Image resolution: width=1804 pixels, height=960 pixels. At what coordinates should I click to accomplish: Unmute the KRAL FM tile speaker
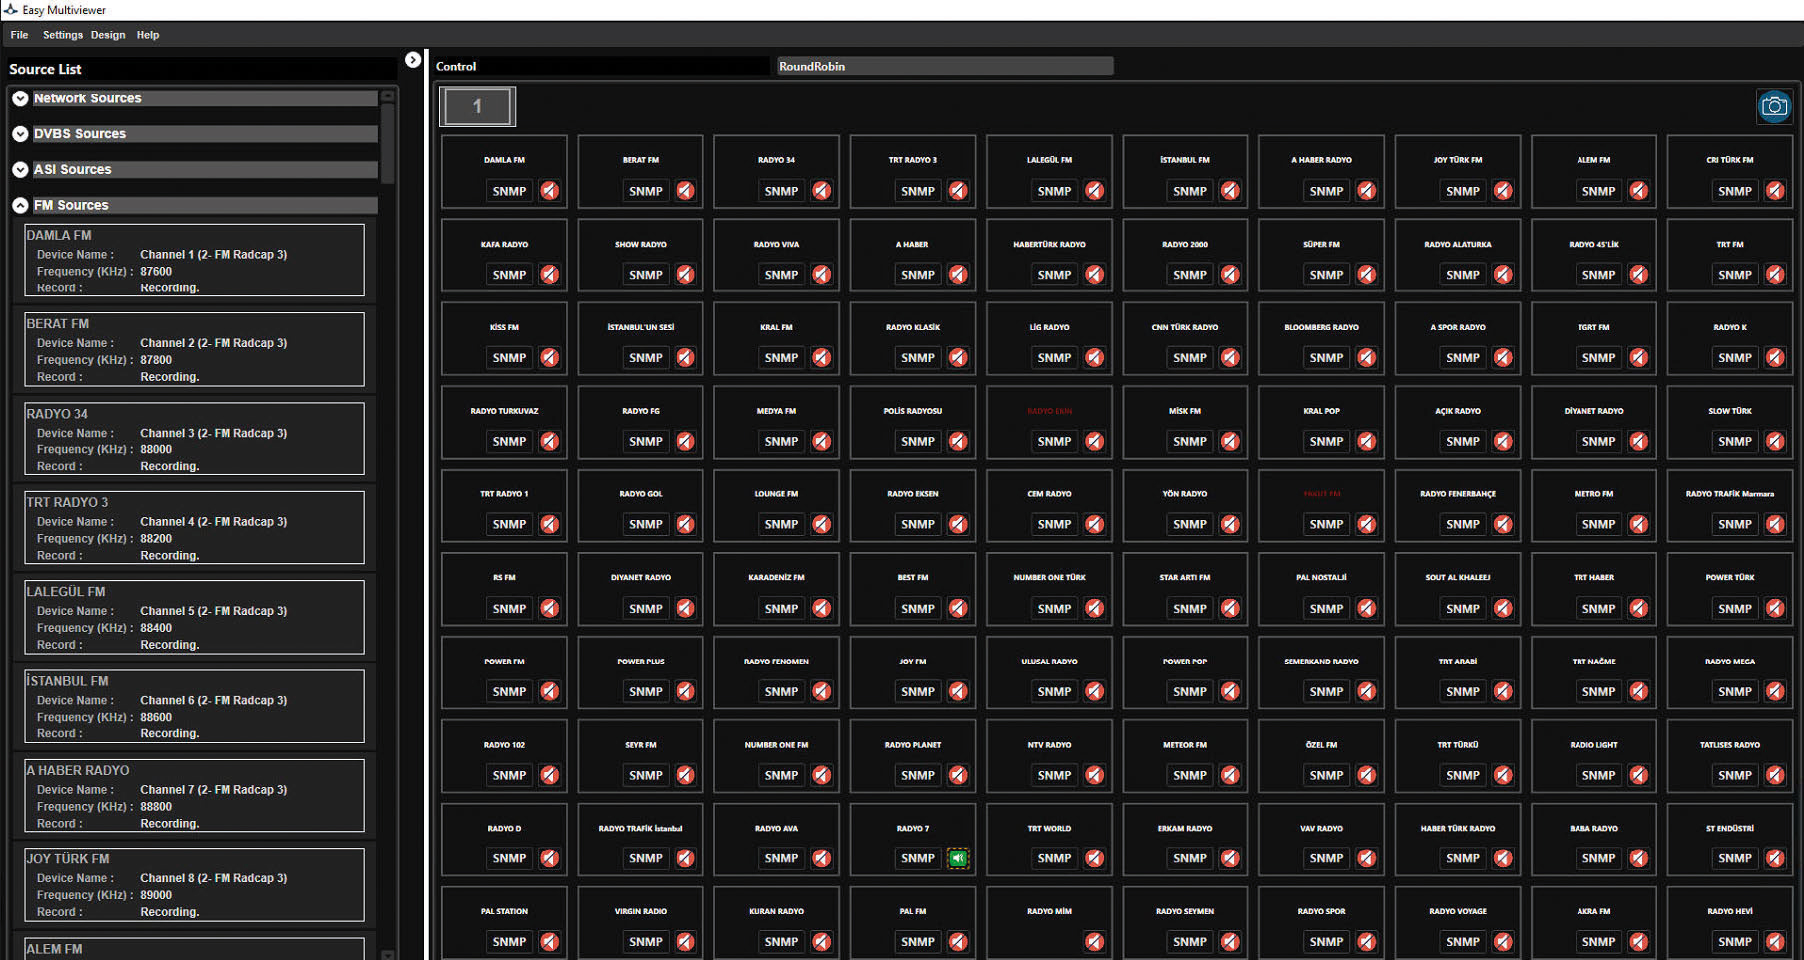point(822,357)
